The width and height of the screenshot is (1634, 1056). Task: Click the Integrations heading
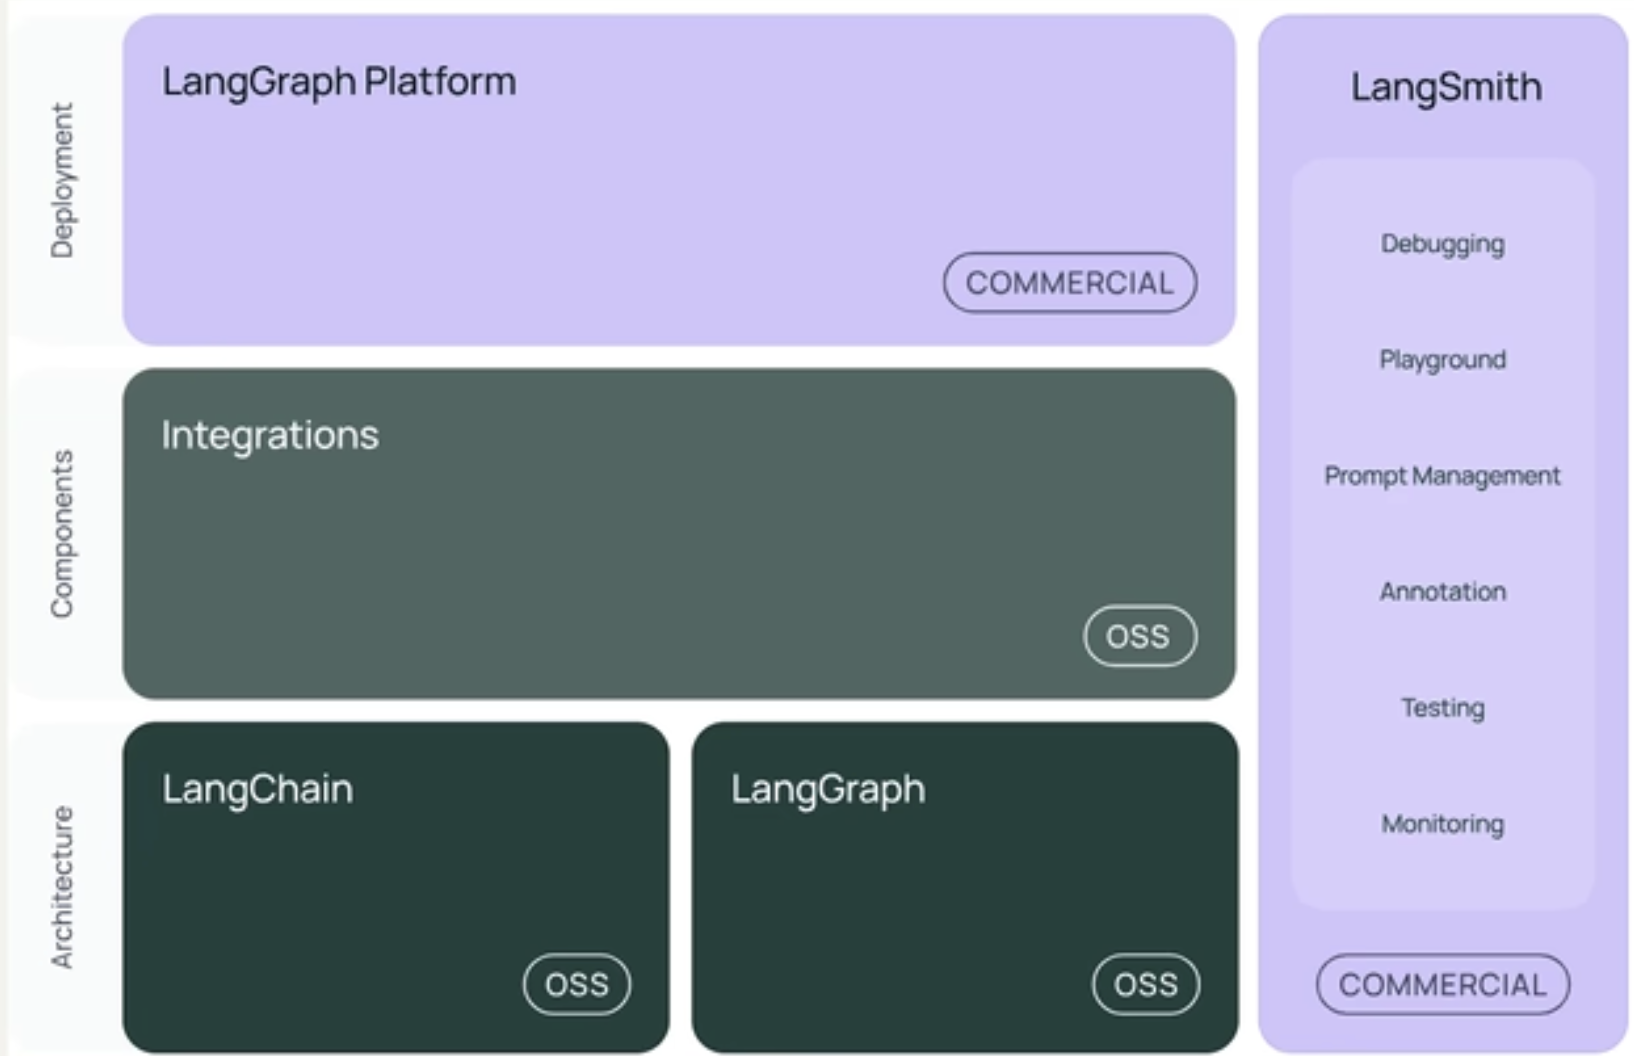(270, 436)
